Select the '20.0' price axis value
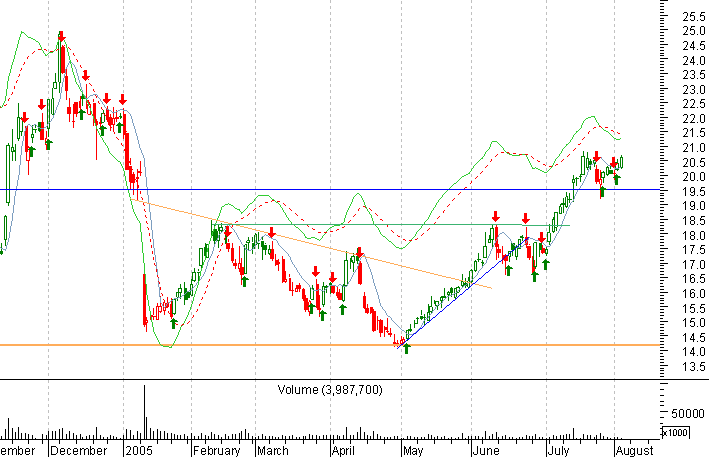Image resolution: width=709 pixels, height=457 pixels. tap(693, 177)
